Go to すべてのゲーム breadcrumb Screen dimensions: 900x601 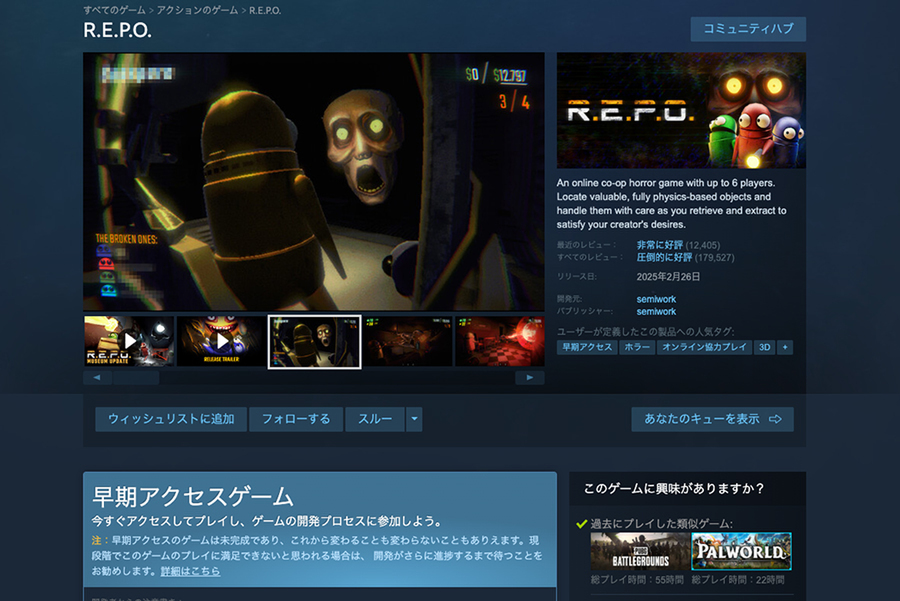tap(114, 10)
